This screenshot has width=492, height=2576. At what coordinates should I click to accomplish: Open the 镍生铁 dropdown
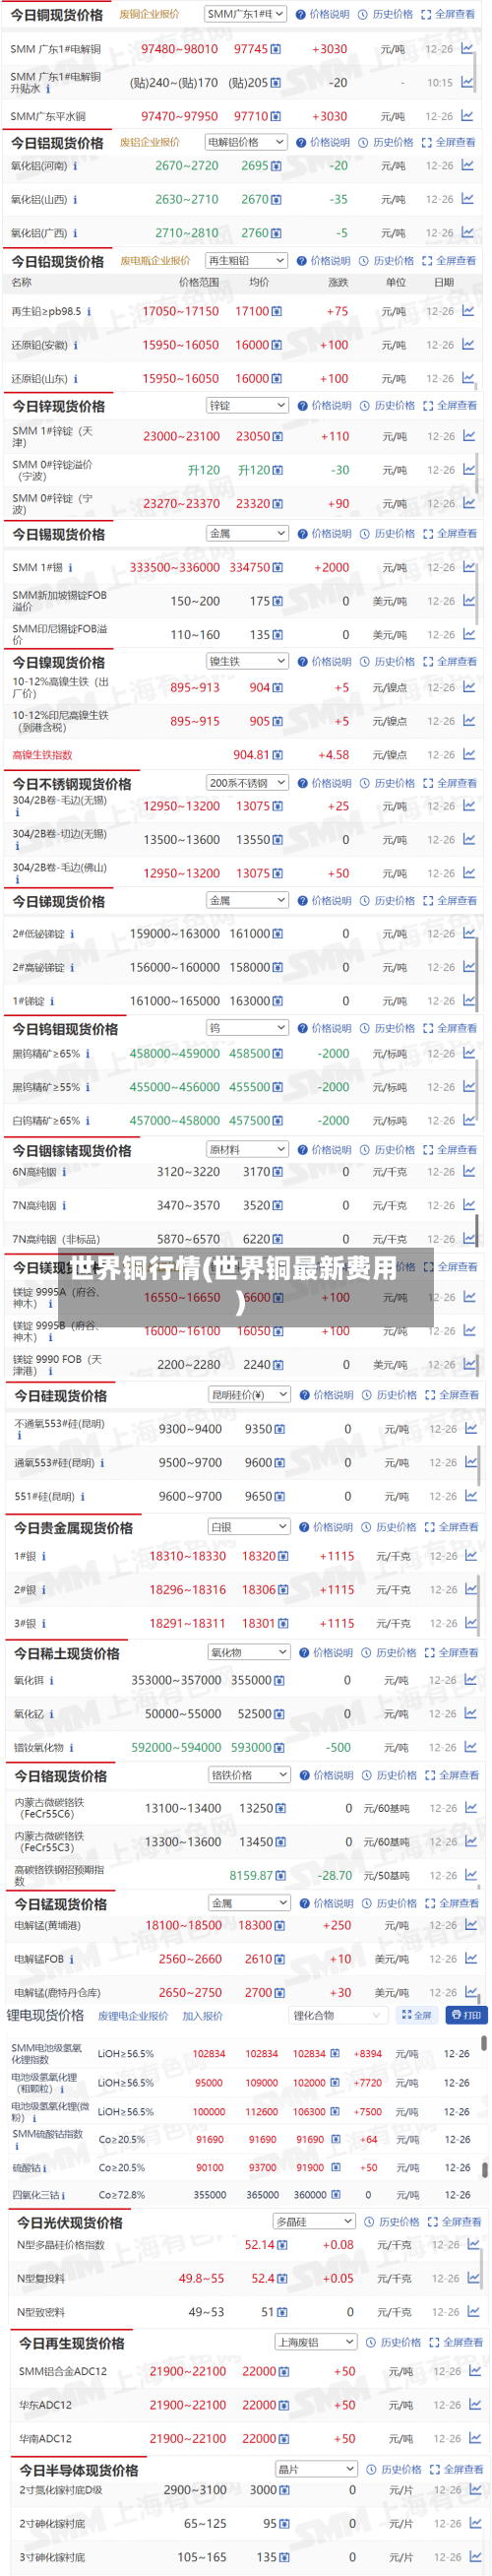[247, 661]
